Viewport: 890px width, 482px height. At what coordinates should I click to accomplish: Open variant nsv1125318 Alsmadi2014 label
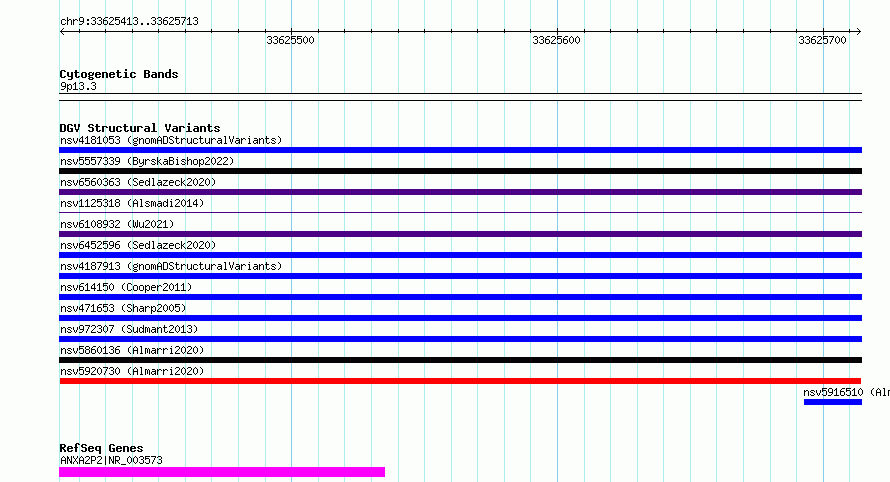132,203
